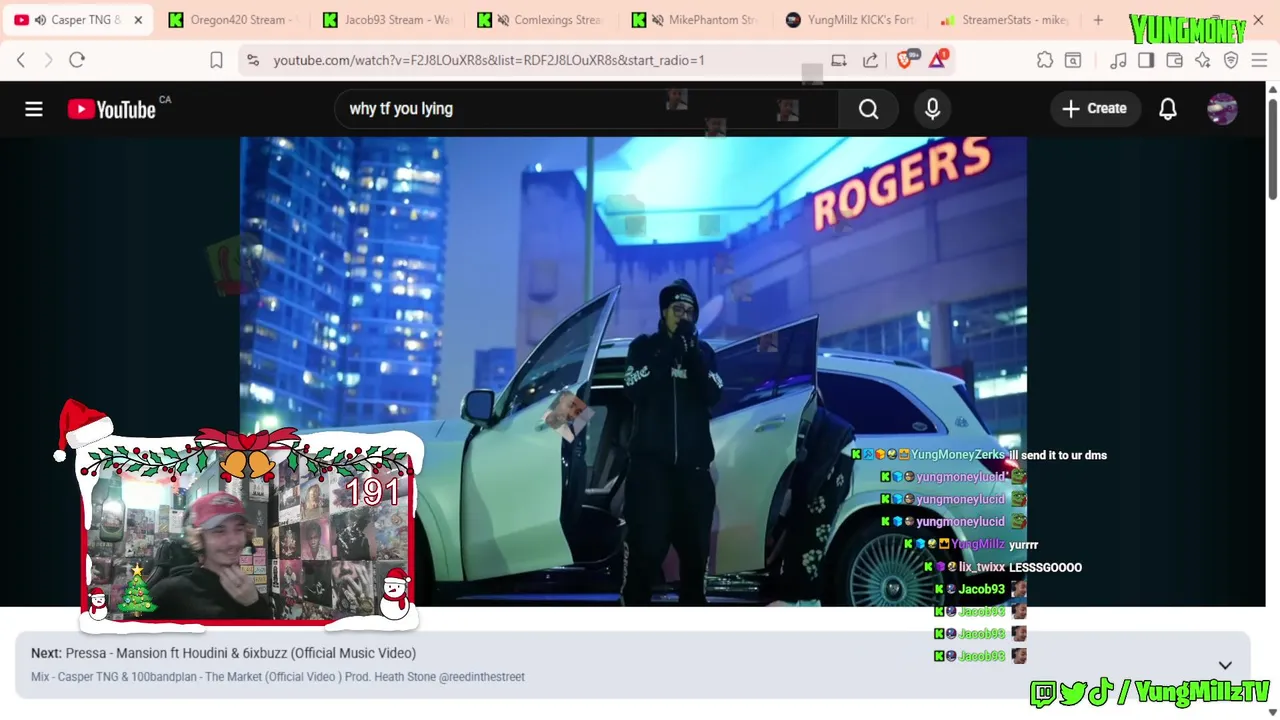This screenshot has width=1280, height=720.
Task: Click the scrollbar down arrow
Action: tap(1272, 712)
